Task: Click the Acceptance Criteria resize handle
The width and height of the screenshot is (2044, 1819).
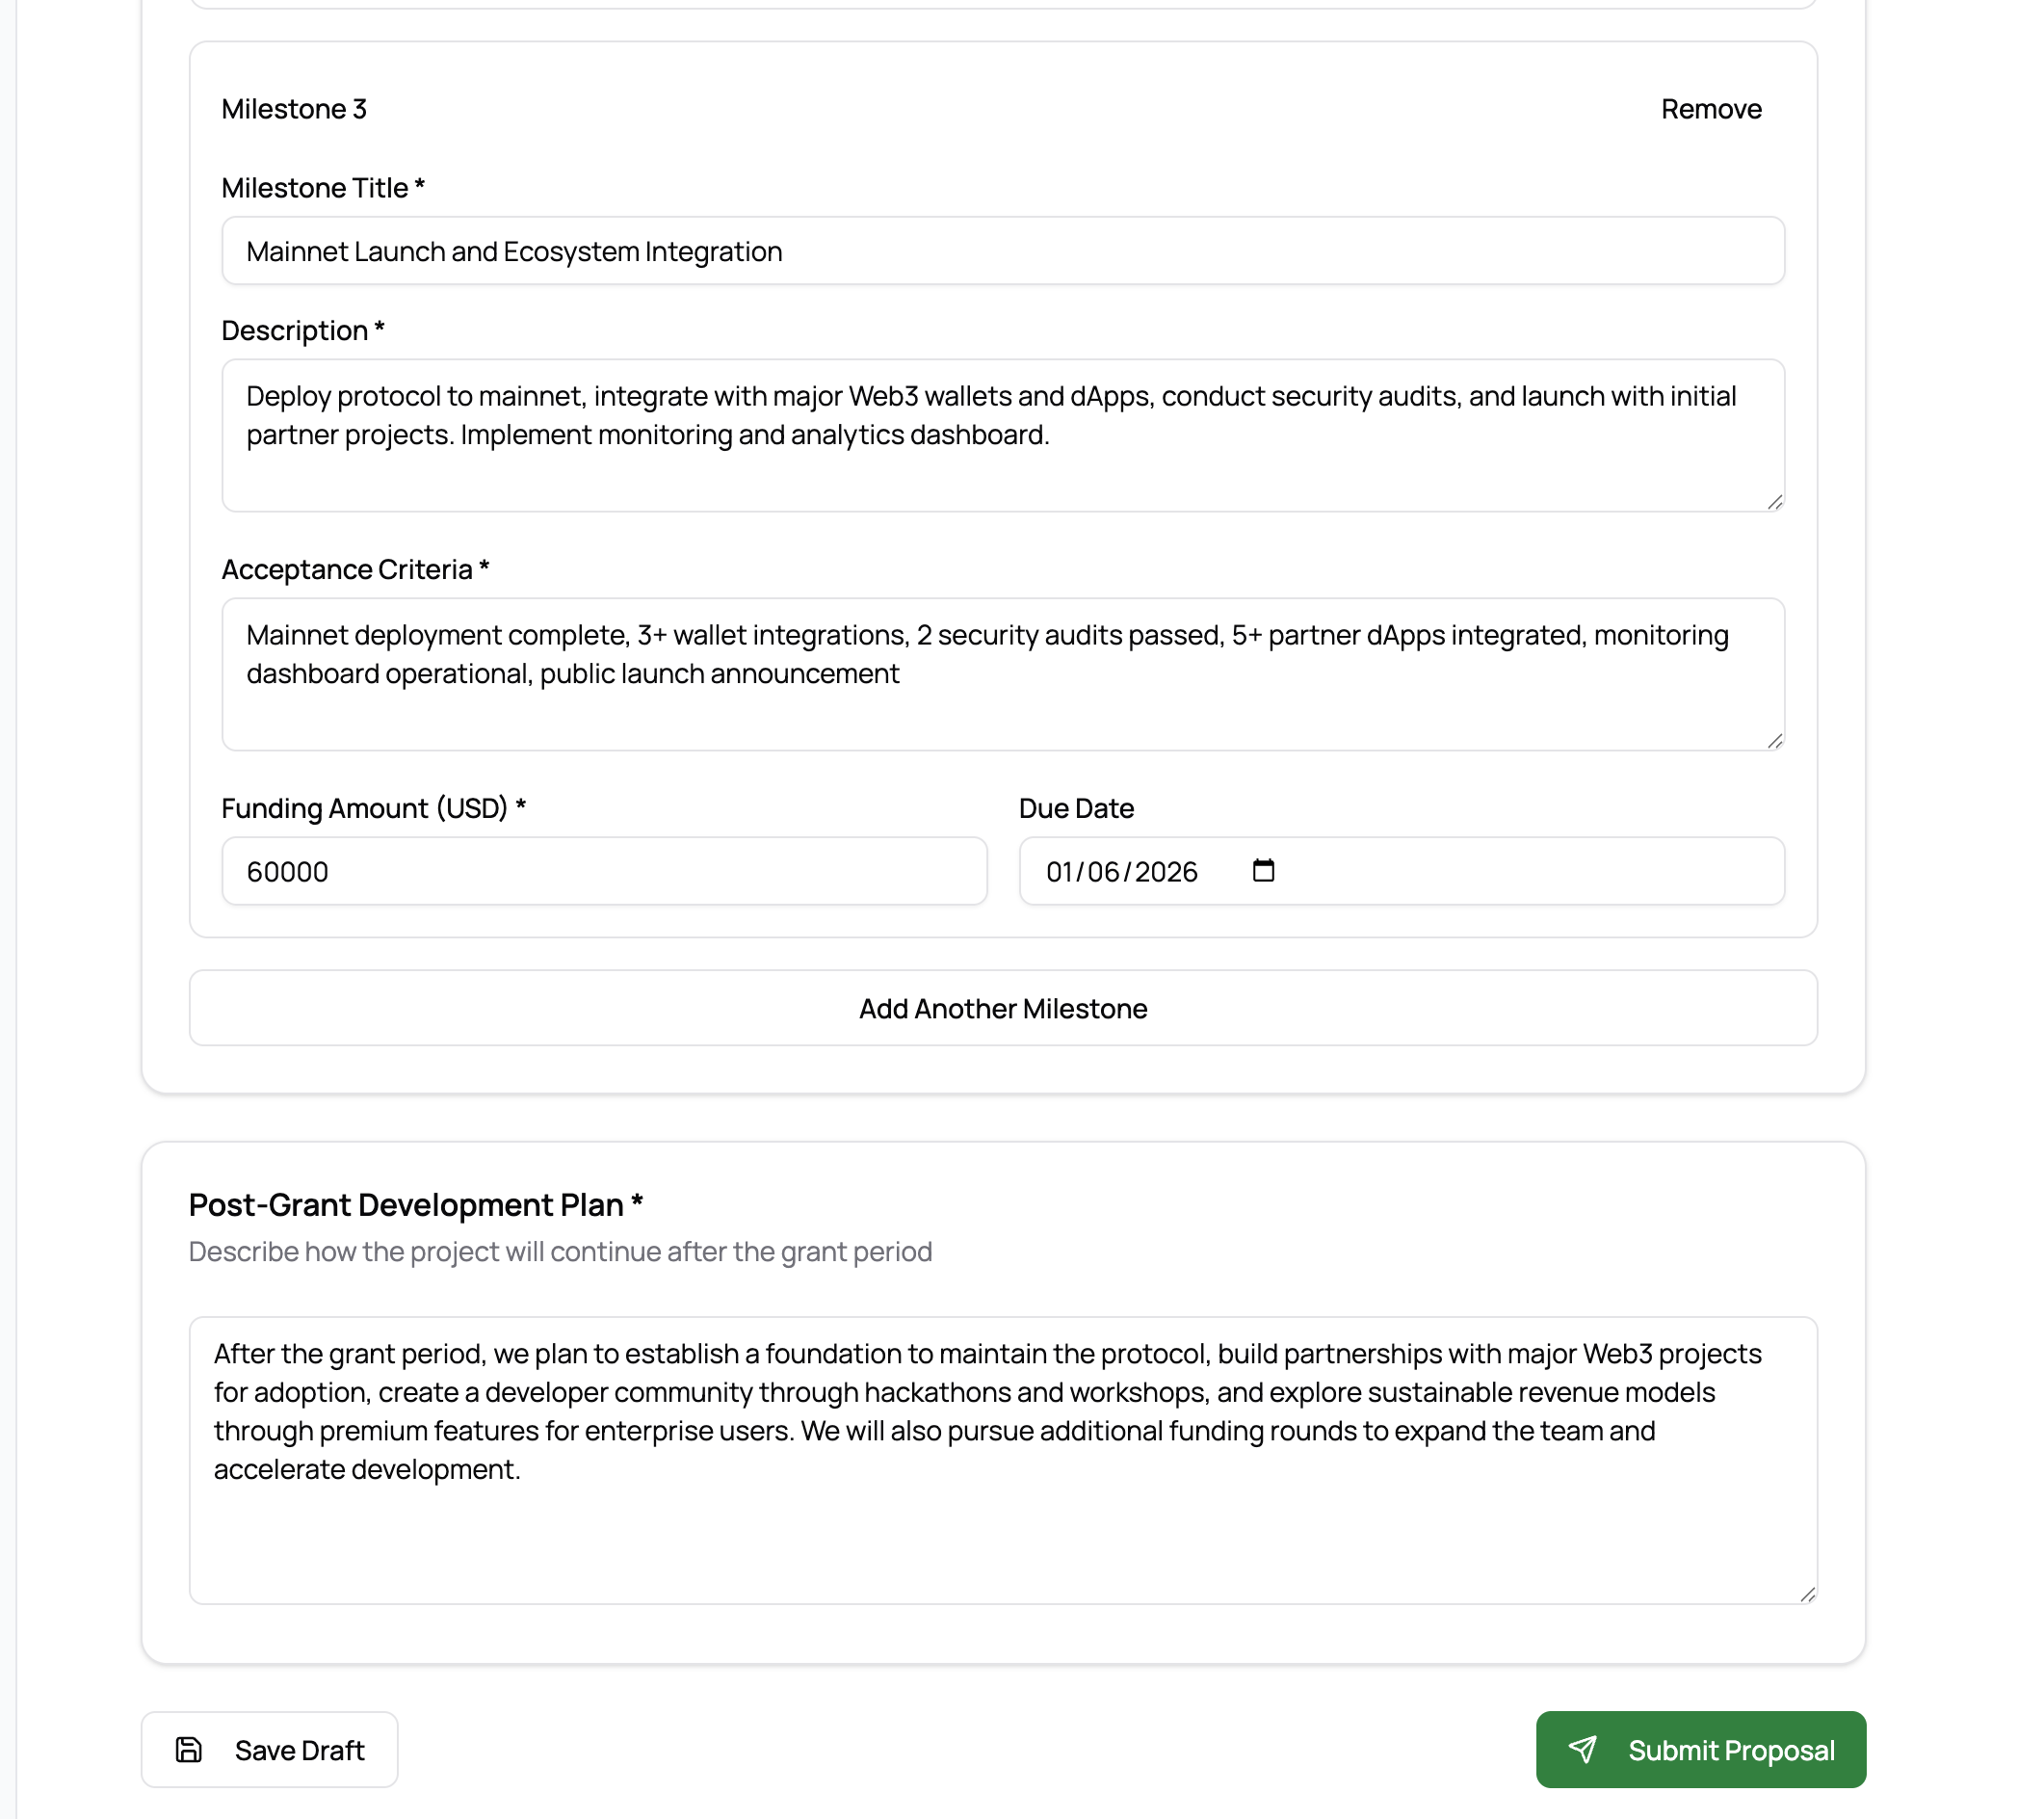Action: [1776, 741]
